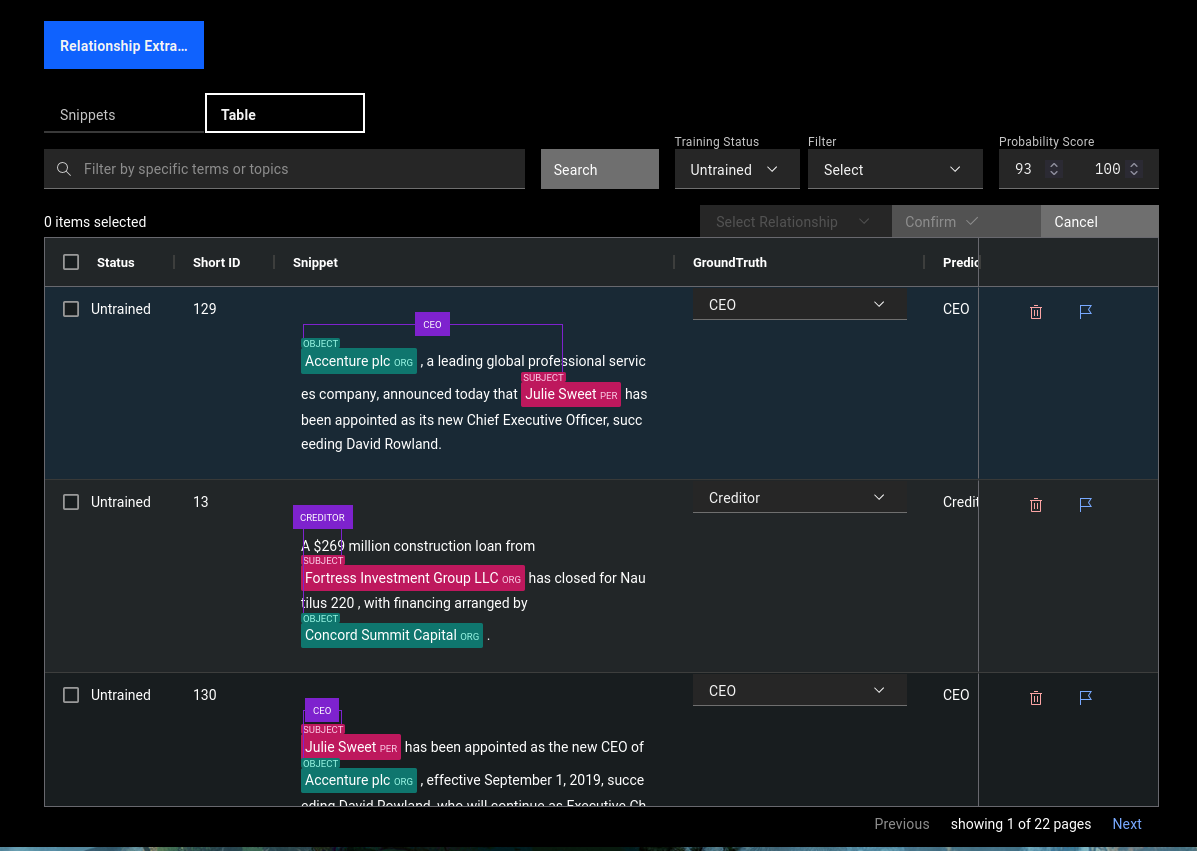Delete row 129 with trash icon

[x=1036, y=312]
